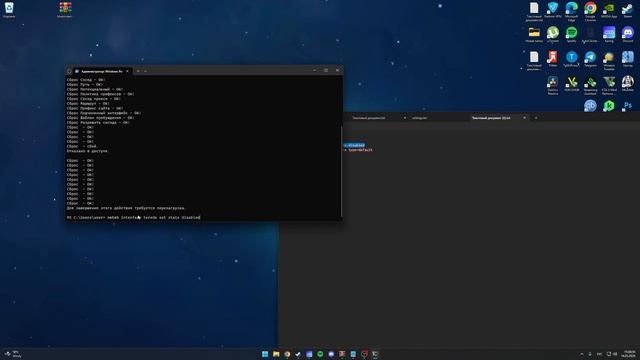Launch Google Chrome from the desktop

point(590,11)
